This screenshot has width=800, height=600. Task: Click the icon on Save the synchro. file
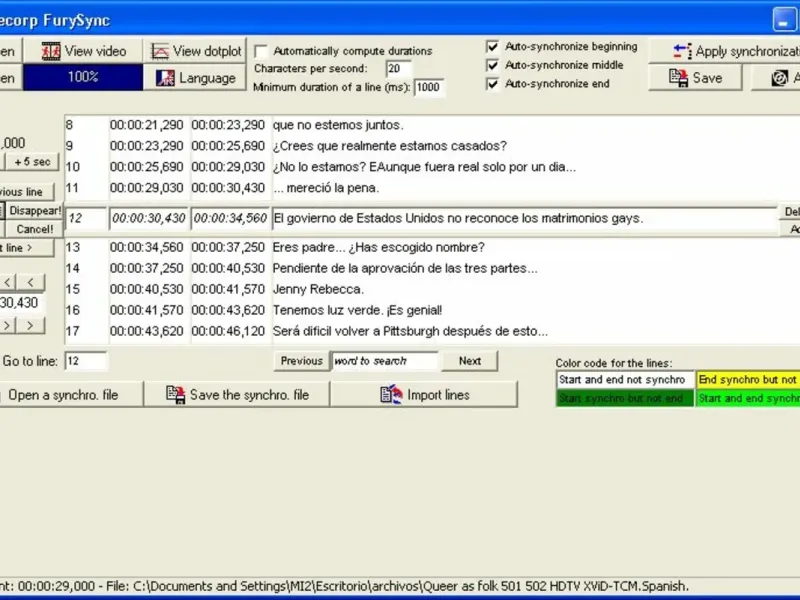(176, 395)
